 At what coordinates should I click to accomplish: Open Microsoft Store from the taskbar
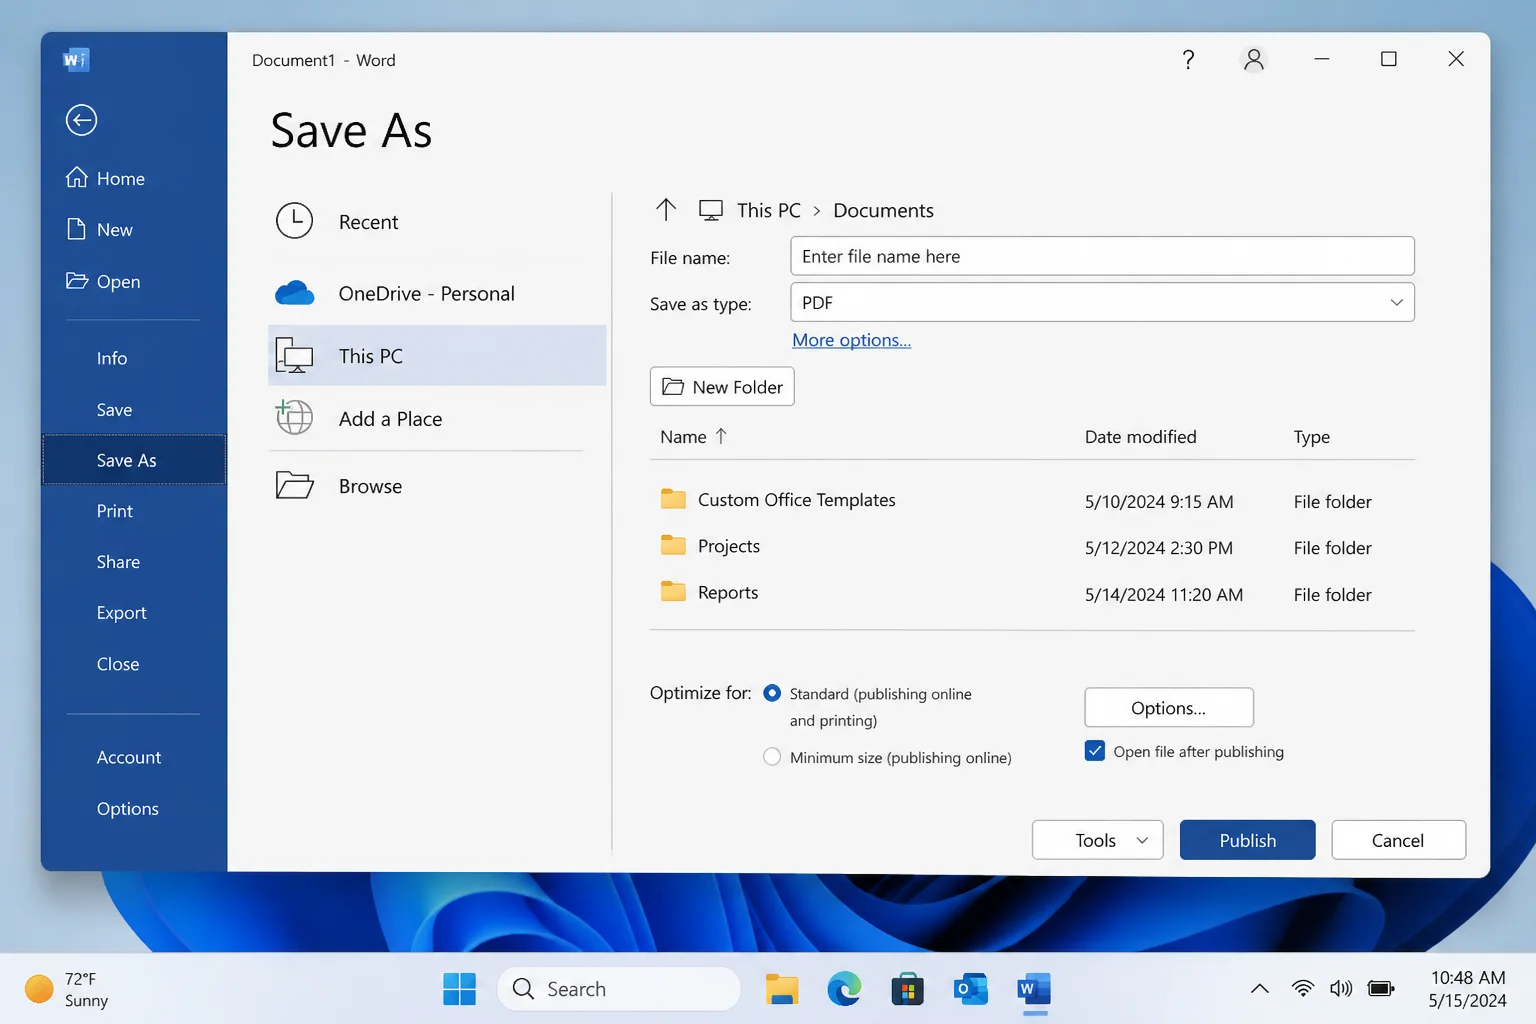click(x=907, y=989)
